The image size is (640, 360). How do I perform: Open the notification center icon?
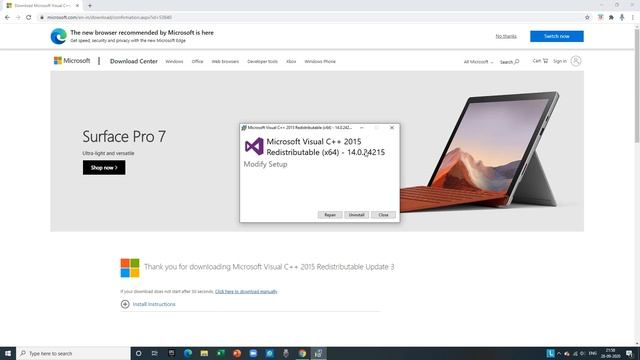[x=629, y=353]
